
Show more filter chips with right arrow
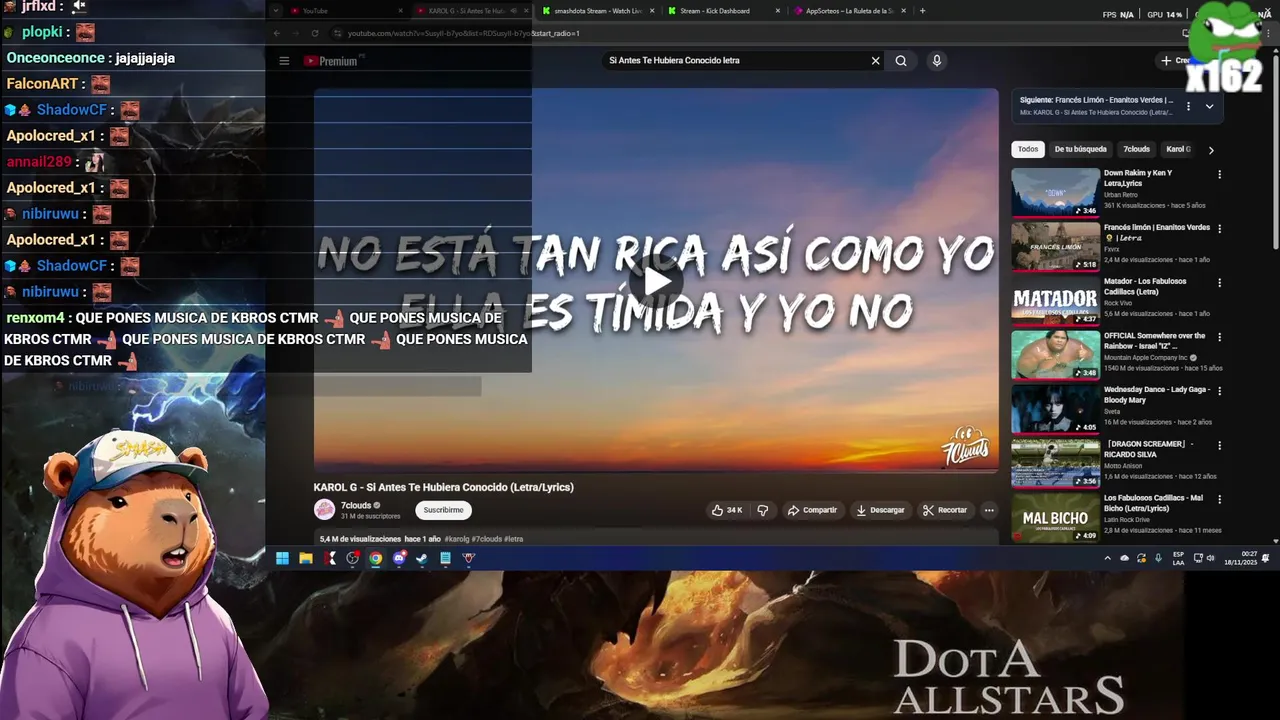click(x=1211, y=150)
